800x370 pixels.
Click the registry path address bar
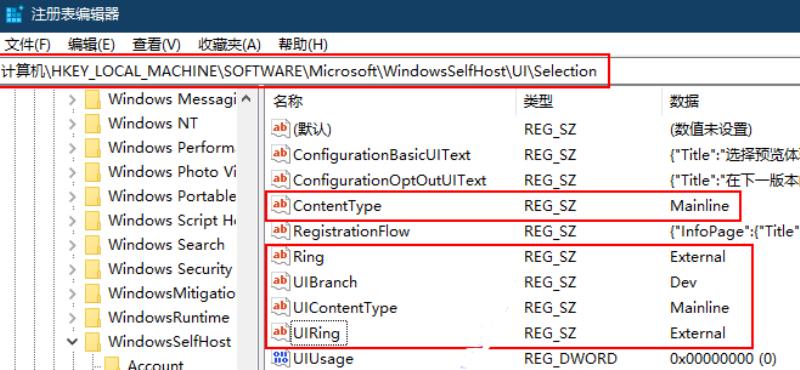point(400,71)
